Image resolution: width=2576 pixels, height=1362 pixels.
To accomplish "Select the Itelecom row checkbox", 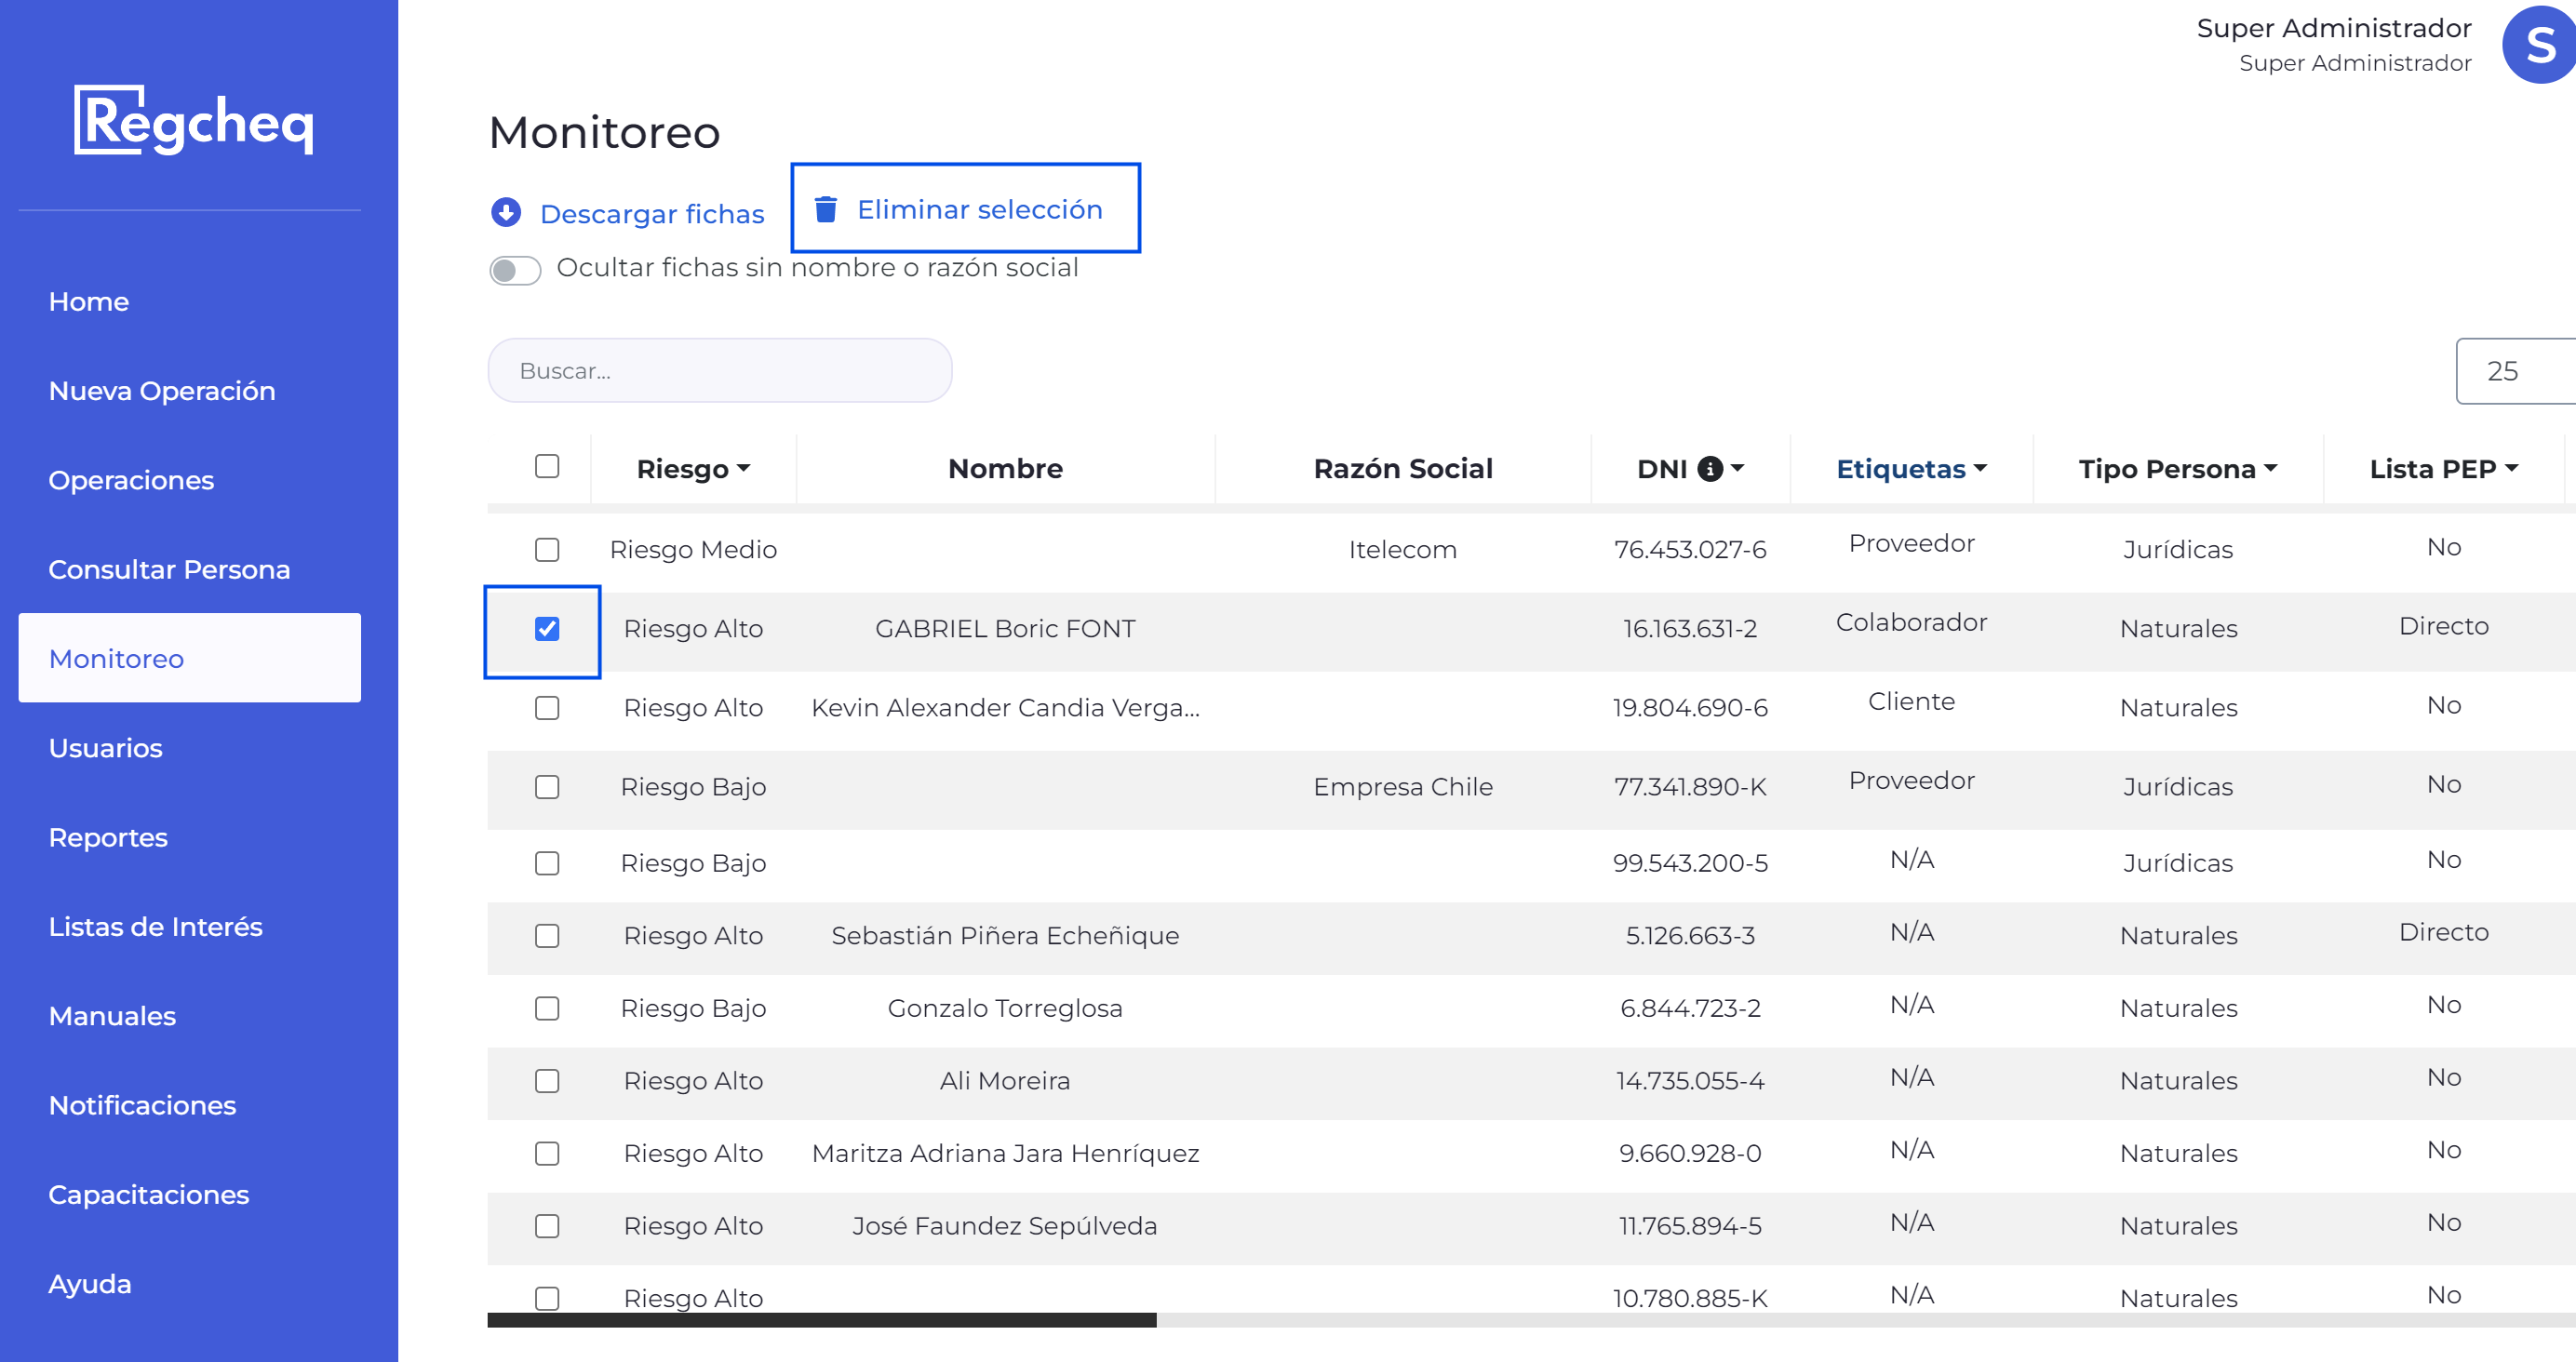I will [547, 549].
